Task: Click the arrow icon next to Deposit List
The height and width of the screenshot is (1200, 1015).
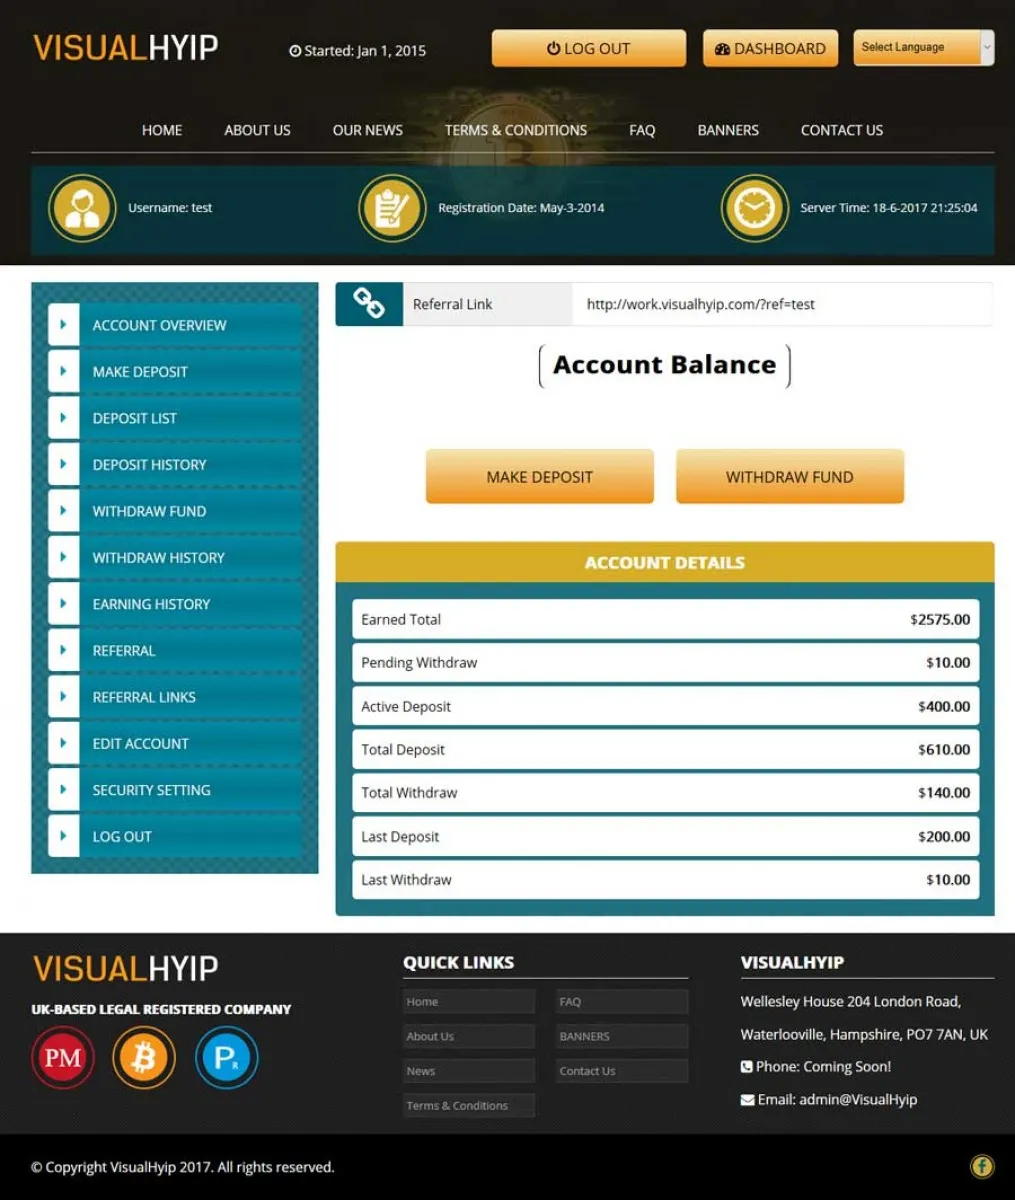Action: pos(63,418)
